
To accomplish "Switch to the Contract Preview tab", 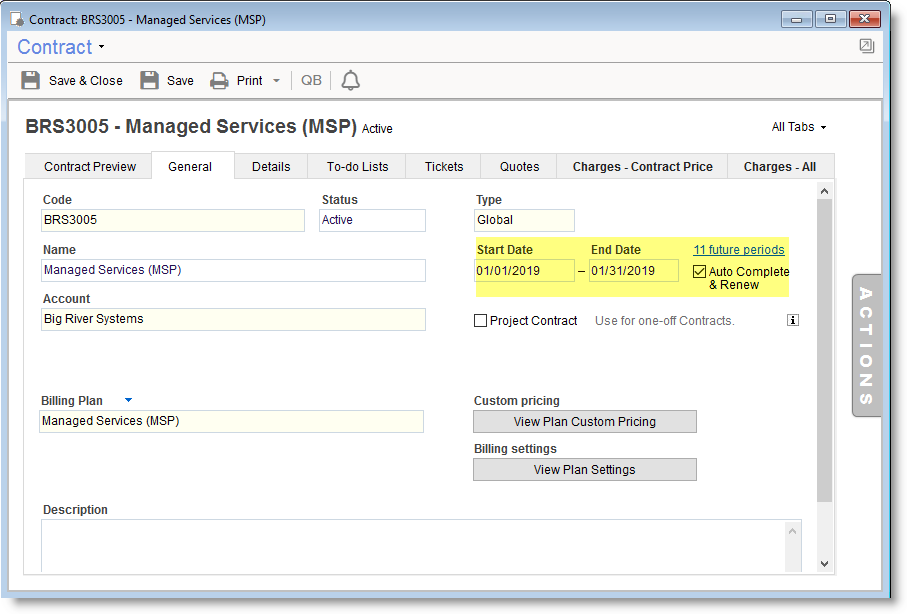I will tap(90, 167).
